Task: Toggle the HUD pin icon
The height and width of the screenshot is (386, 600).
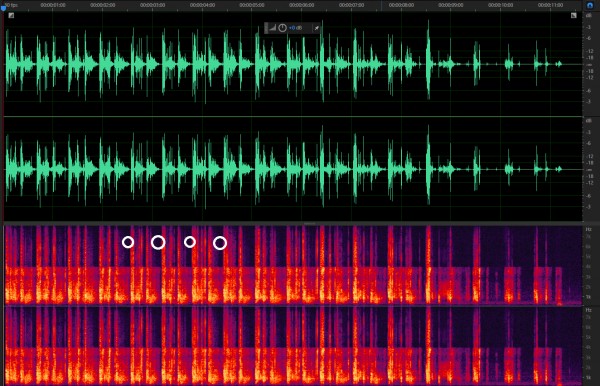Action: pyautogui.click(x=316, y=28)
